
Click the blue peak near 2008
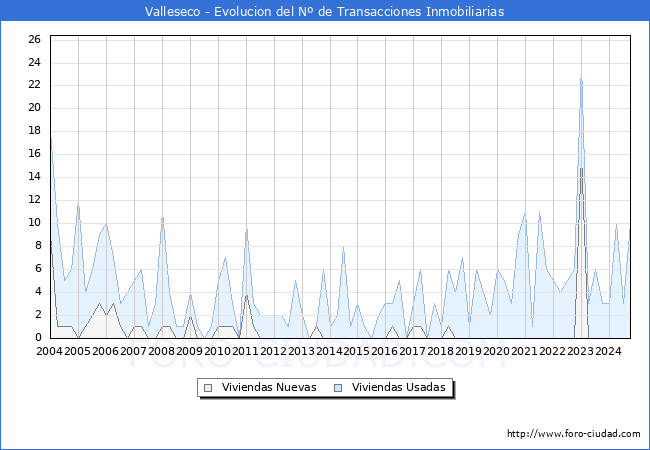coord(162,220)
